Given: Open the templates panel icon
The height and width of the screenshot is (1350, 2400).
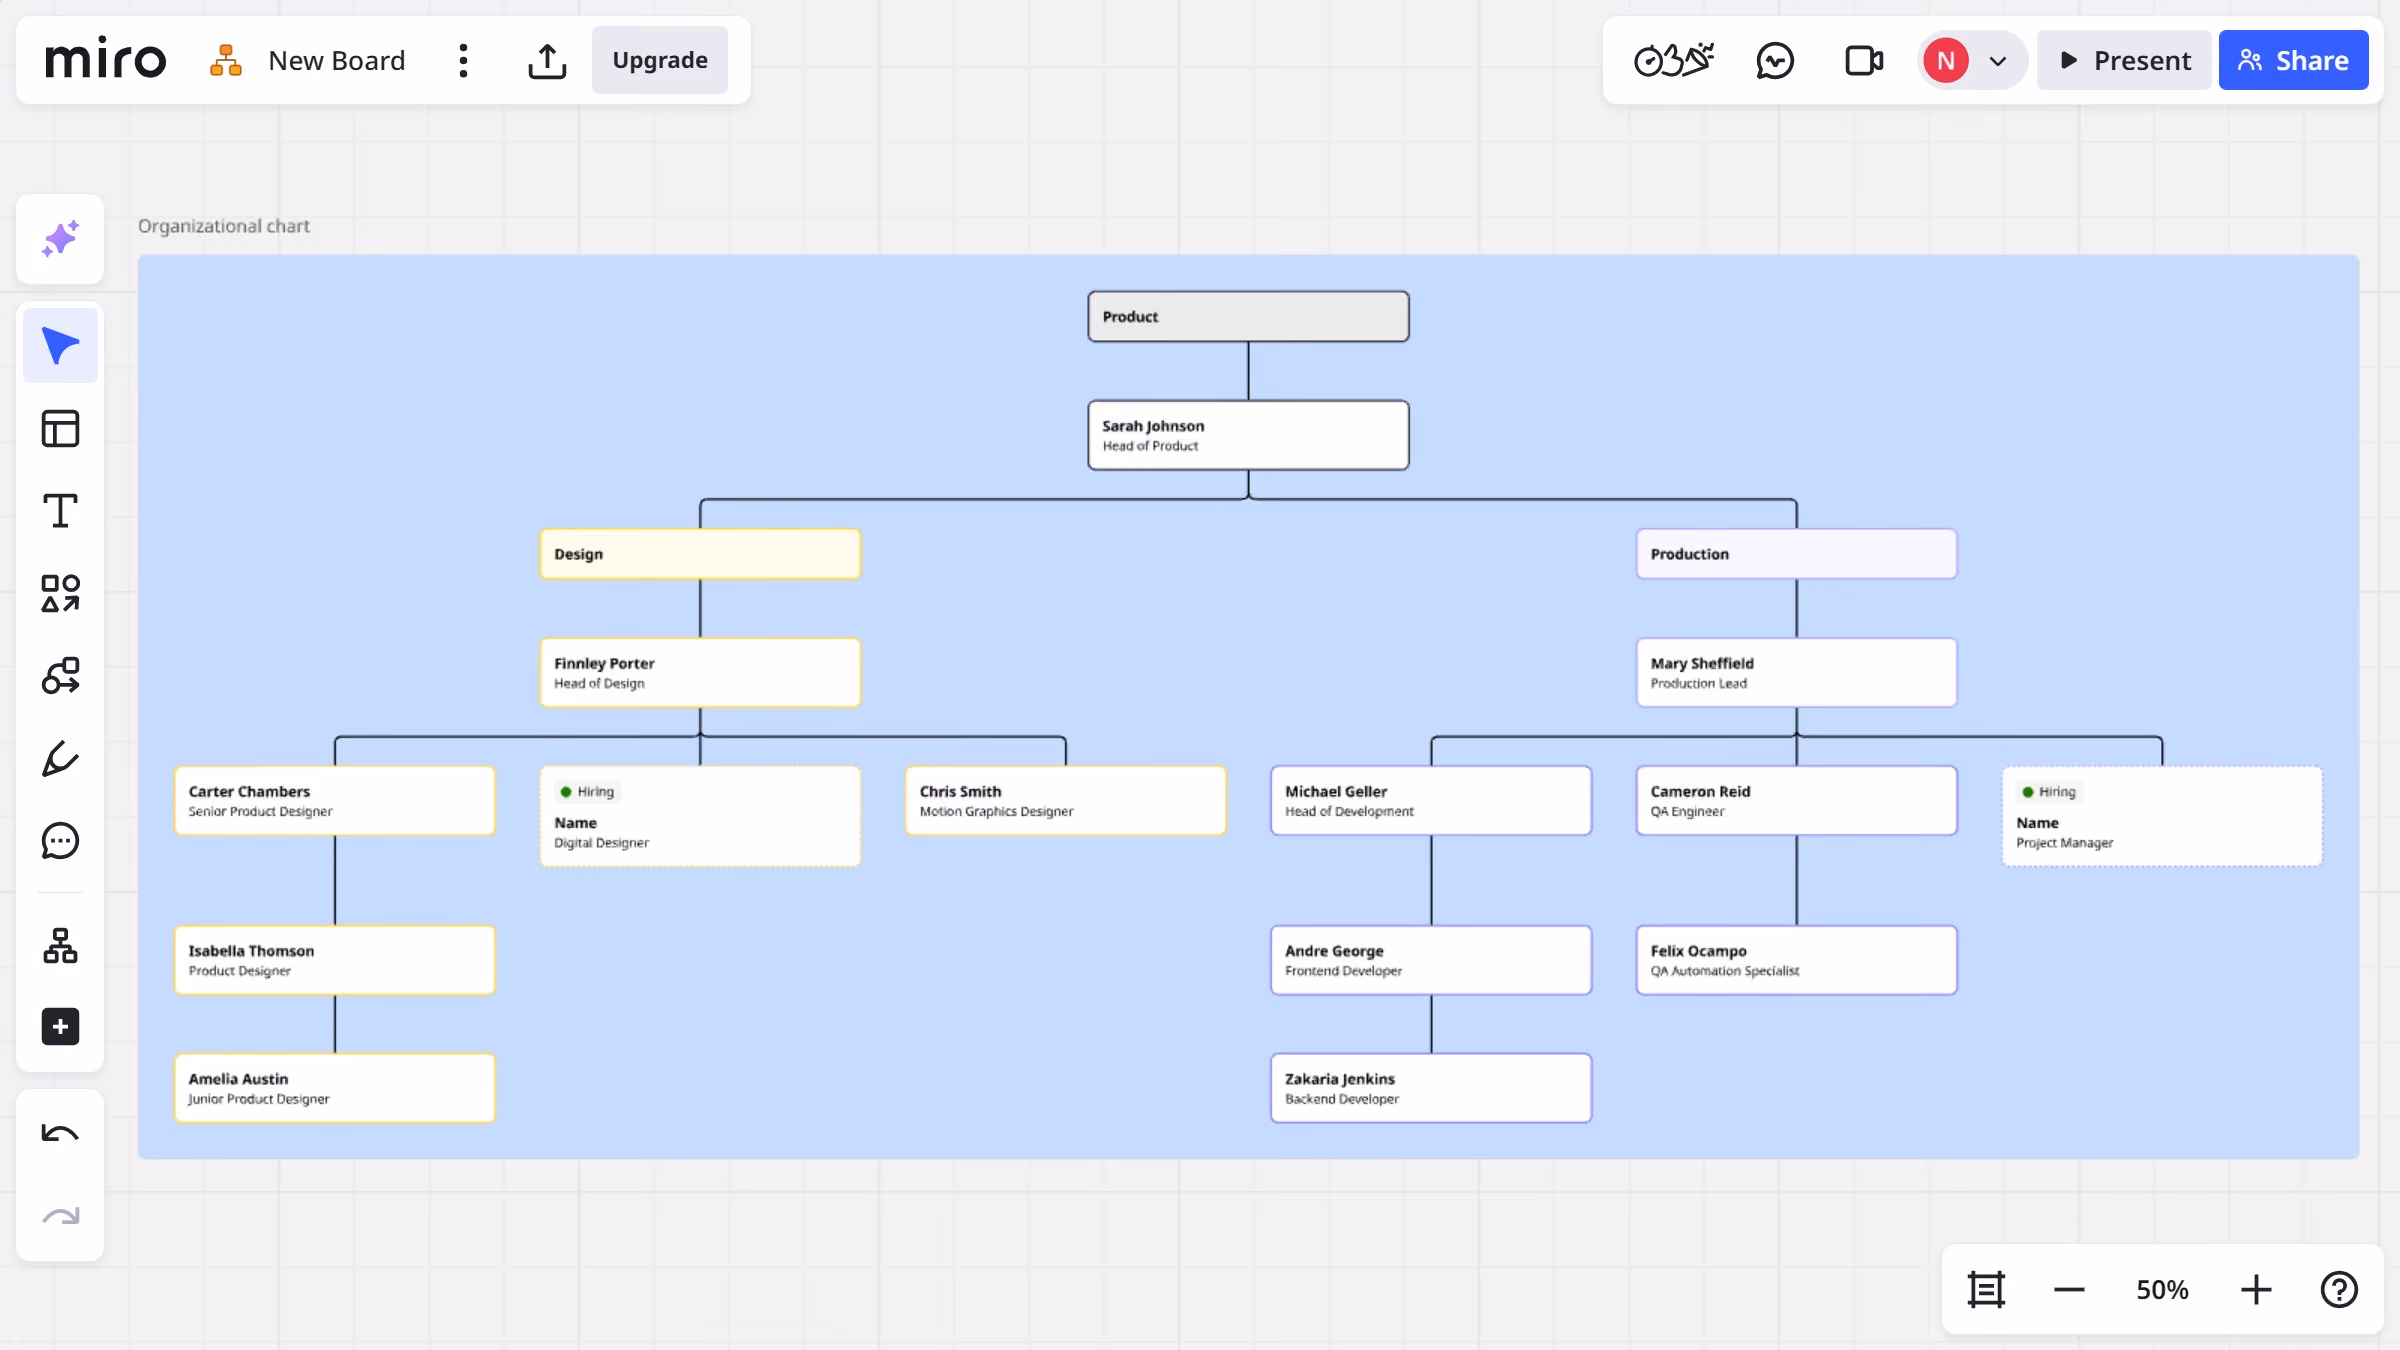Looking at the screenshot, I should tap(60, 429).
